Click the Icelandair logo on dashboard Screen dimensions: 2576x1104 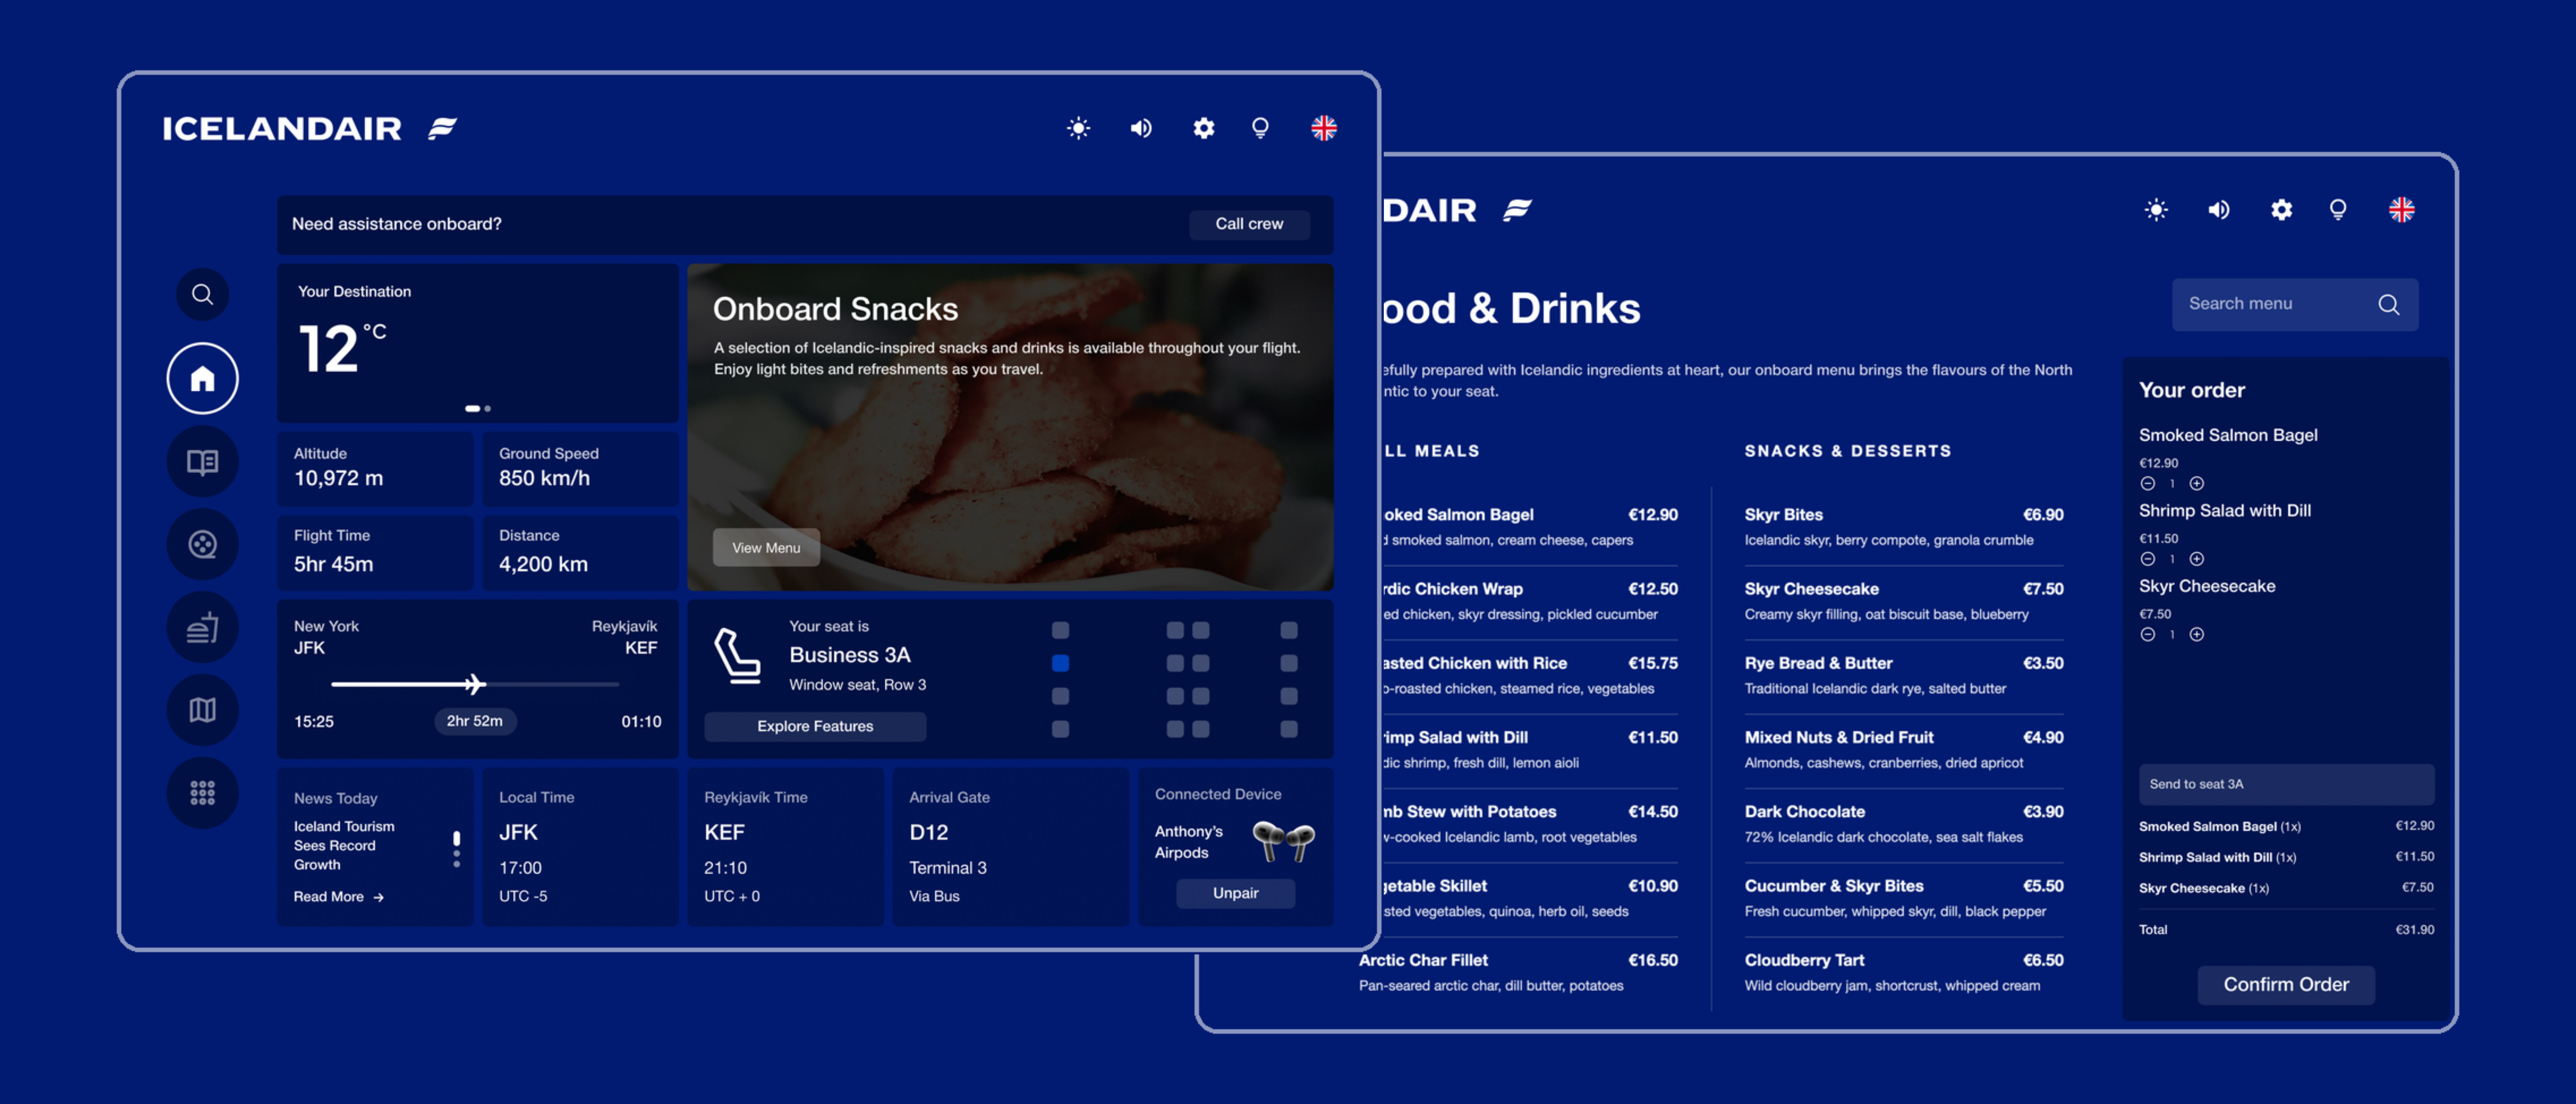(310, 128)
